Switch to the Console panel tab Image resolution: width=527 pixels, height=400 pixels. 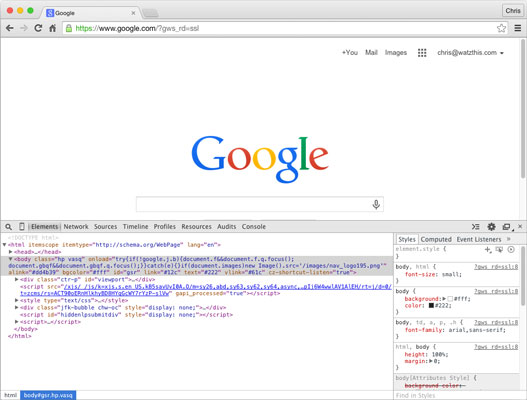tap(254, 227)
